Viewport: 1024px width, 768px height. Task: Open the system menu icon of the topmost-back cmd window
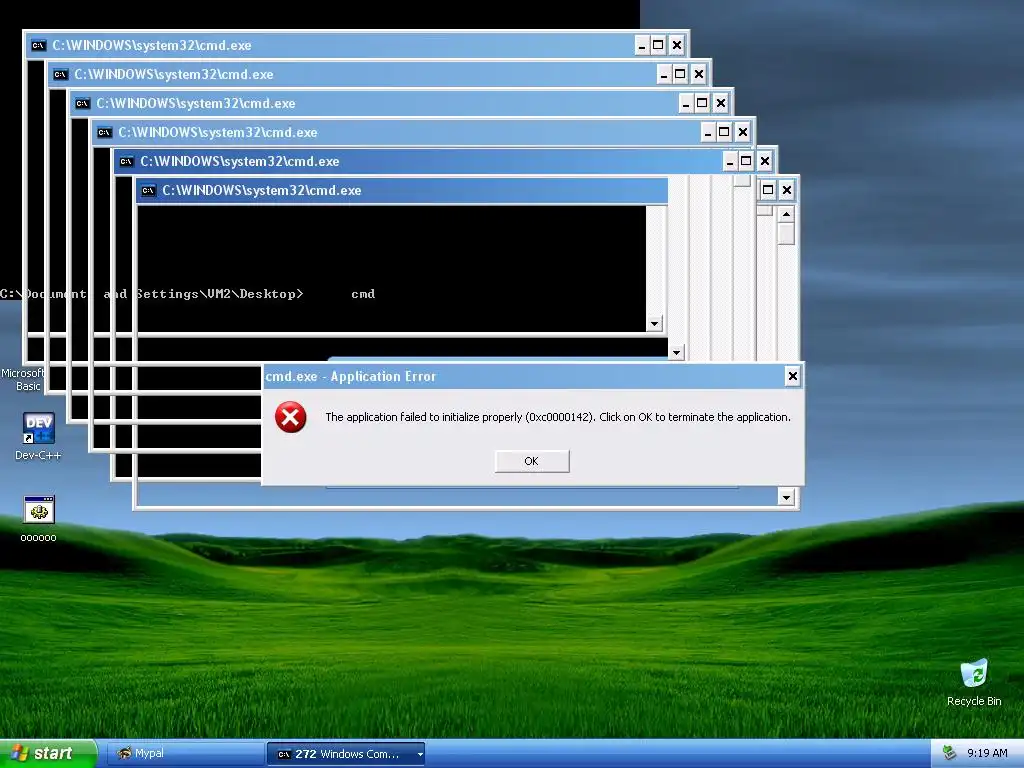(39, 45)
